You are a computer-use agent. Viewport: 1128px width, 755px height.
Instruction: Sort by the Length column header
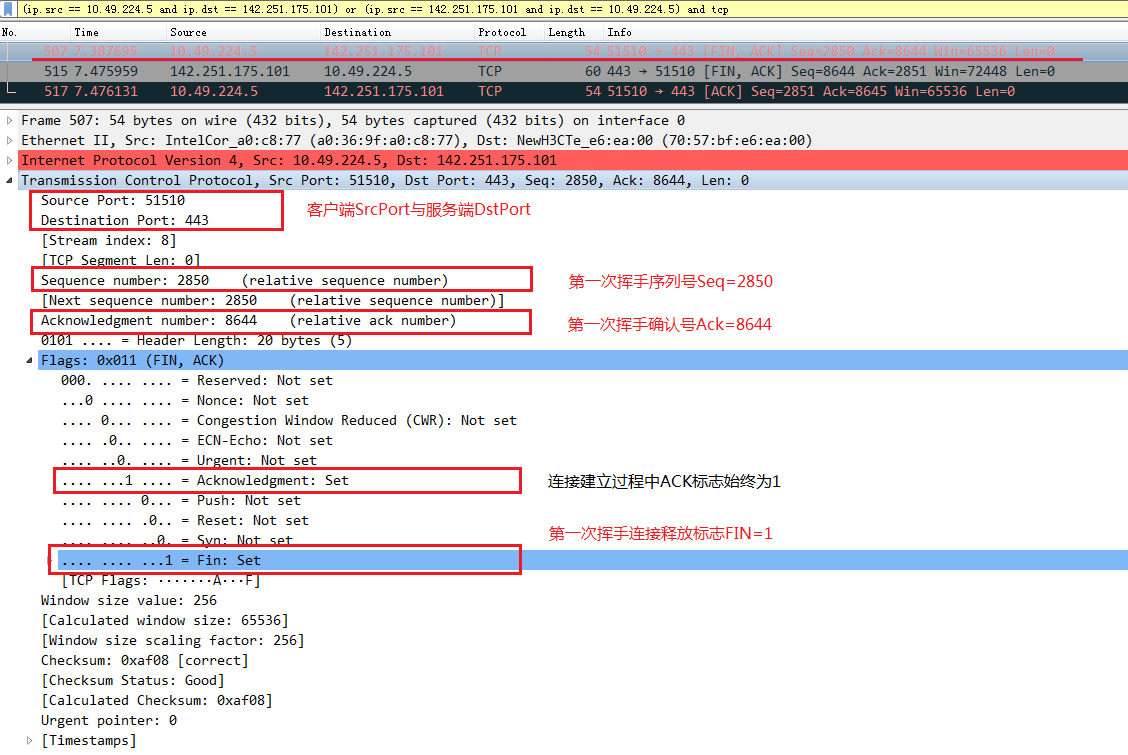[x=566, y=32]
